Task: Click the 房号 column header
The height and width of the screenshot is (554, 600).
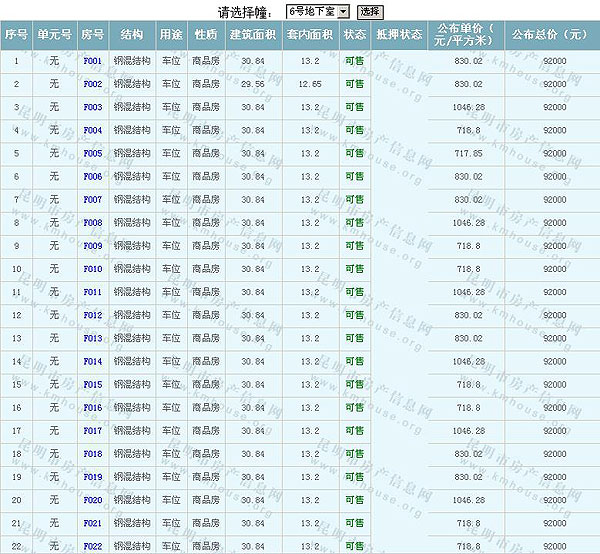Action: [x=92, y=34]
